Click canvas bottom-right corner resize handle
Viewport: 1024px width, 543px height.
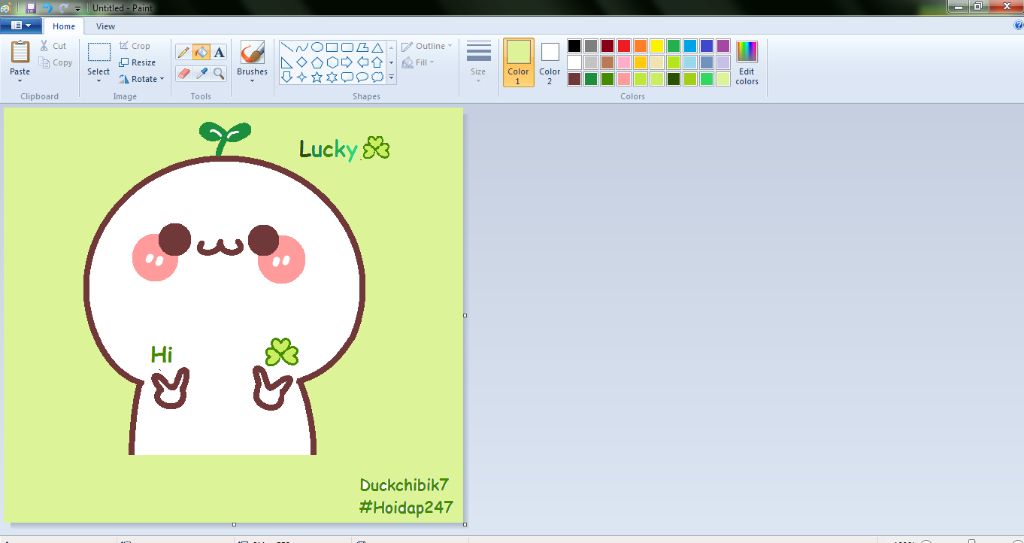(x=465, y=524)
